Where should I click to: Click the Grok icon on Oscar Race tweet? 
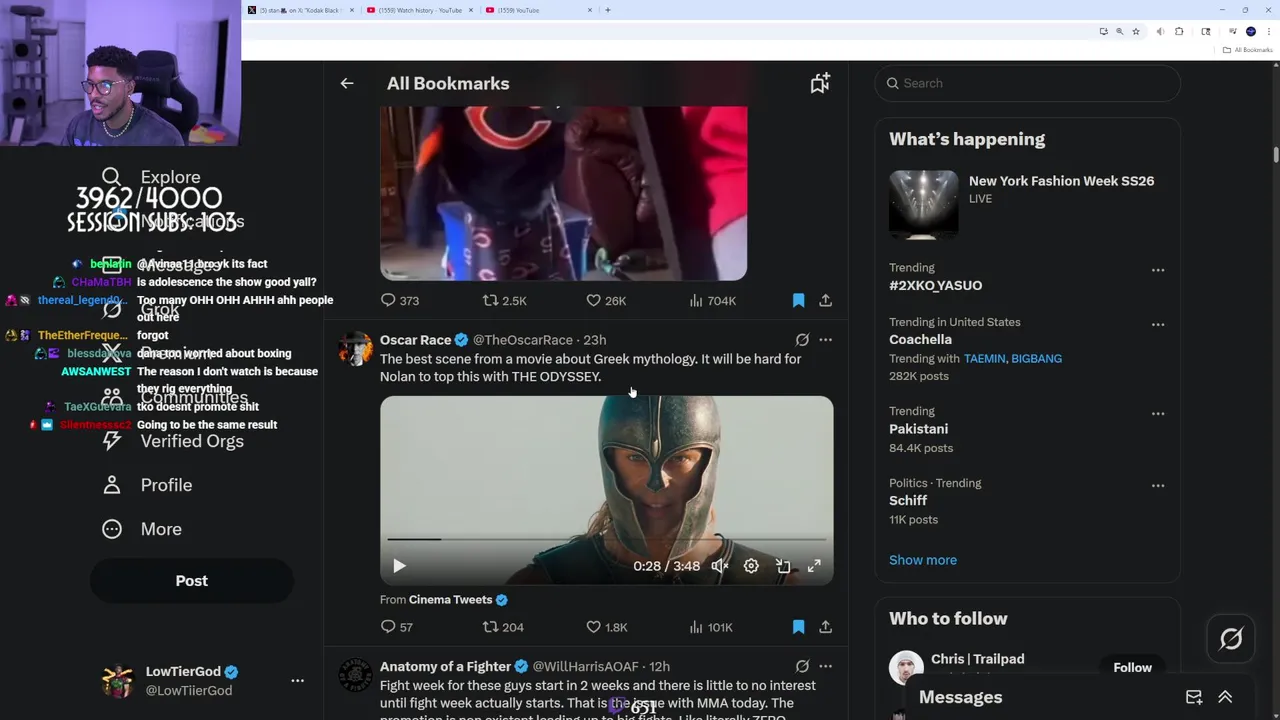click(x=802, y=340)
